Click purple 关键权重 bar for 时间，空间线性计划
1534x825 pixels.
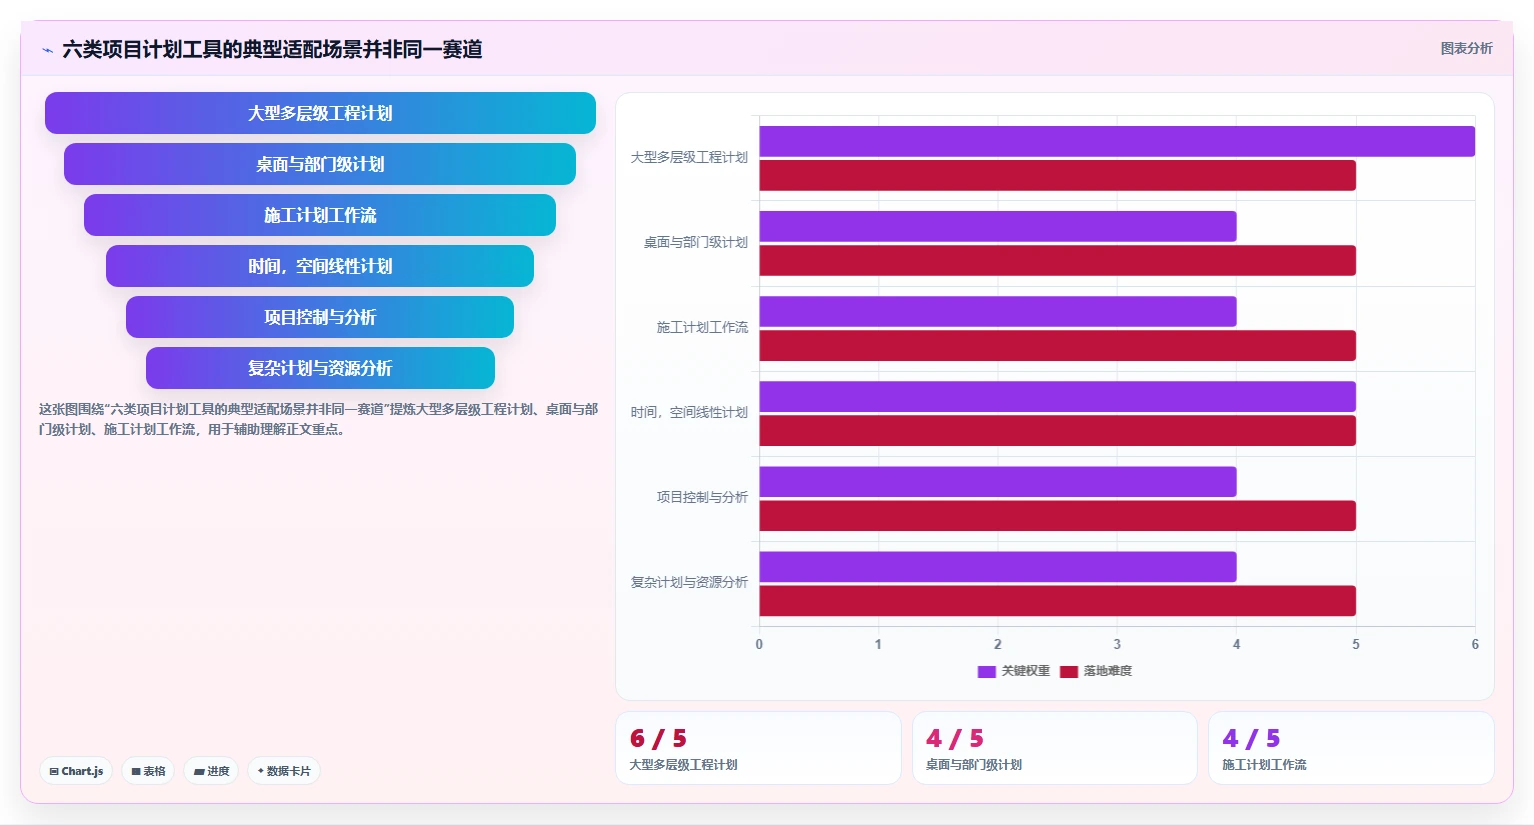point(1058,396)
